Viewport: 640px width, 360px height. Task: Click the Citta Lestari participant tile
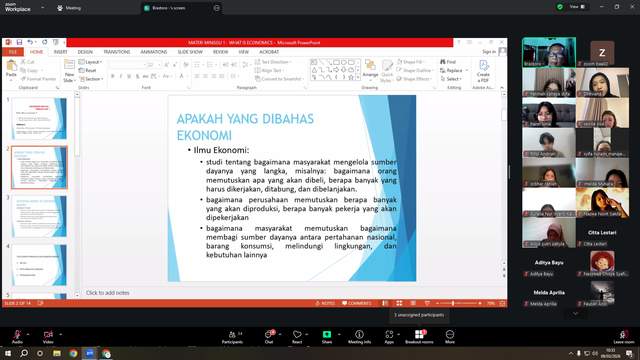[x=602, y=233]
